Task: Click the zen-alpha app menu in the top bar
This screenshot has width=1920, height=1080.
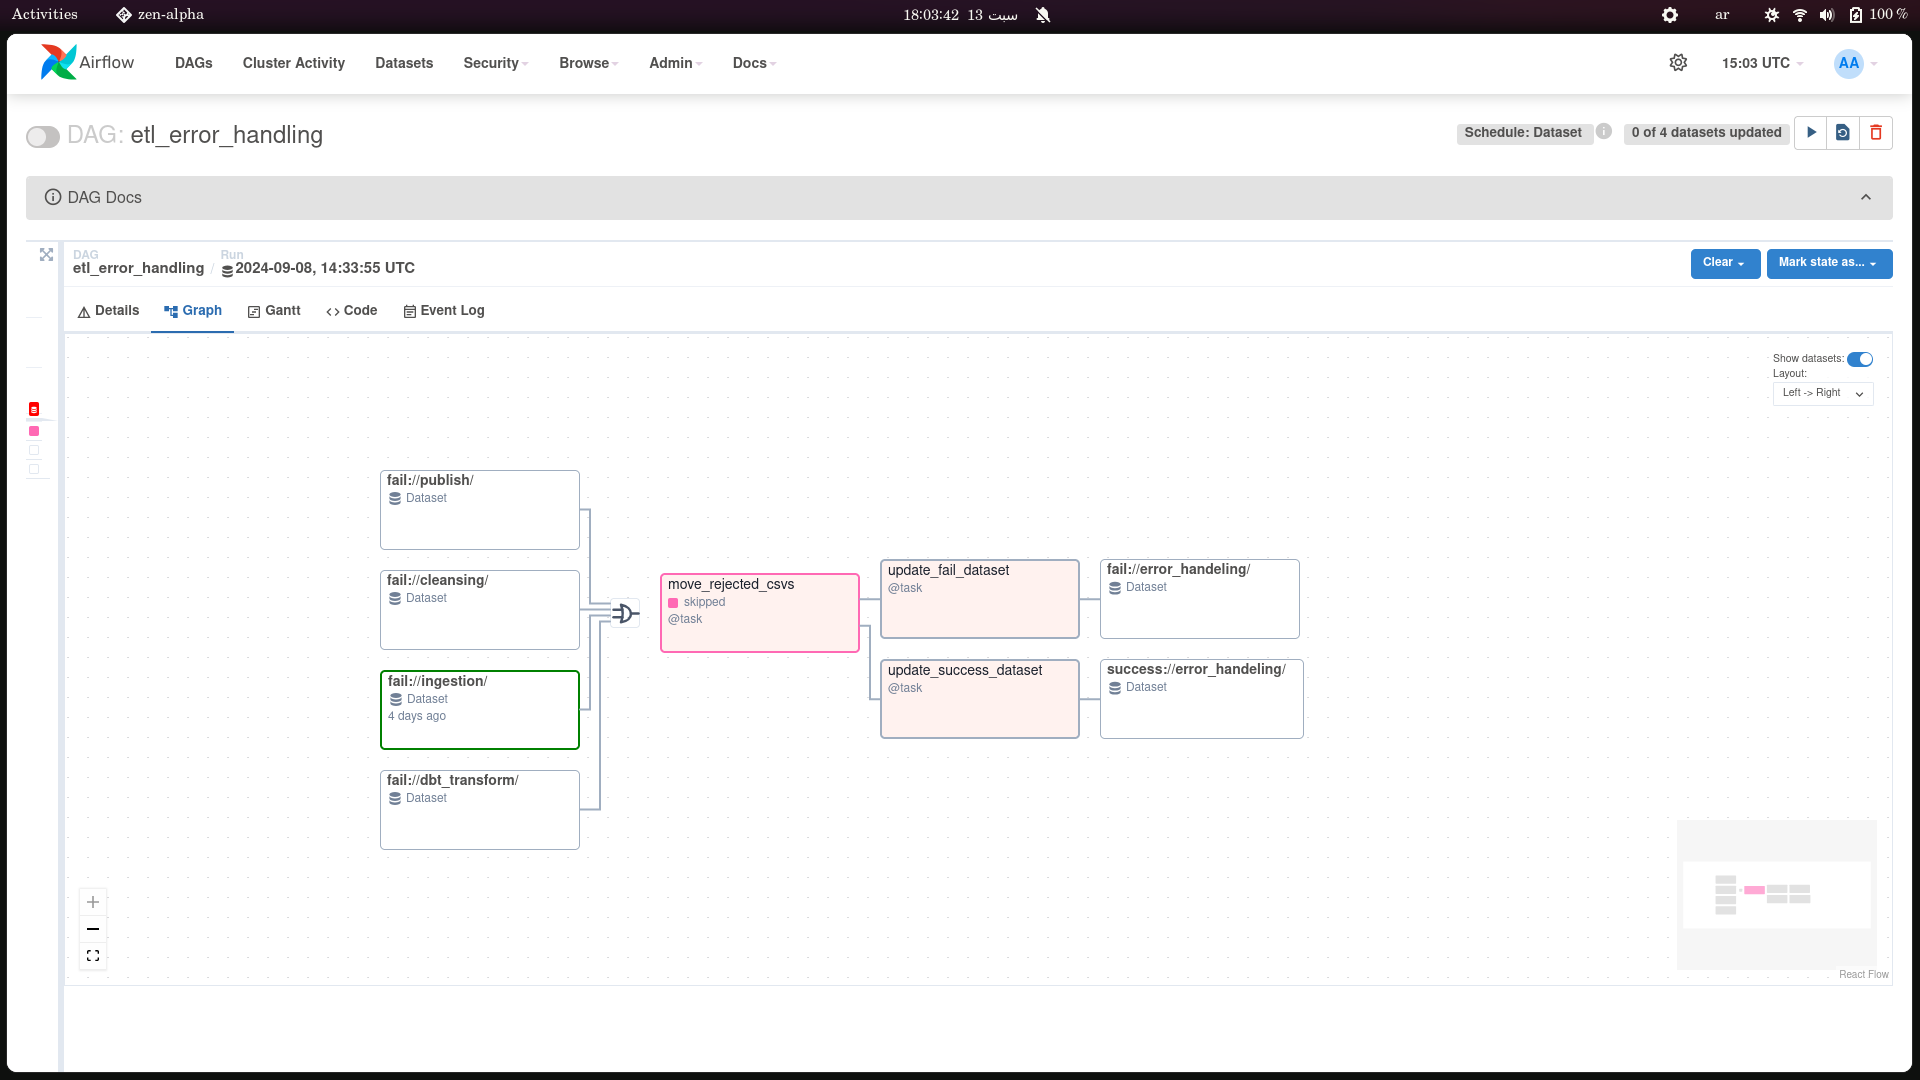Action: (160, 14)
